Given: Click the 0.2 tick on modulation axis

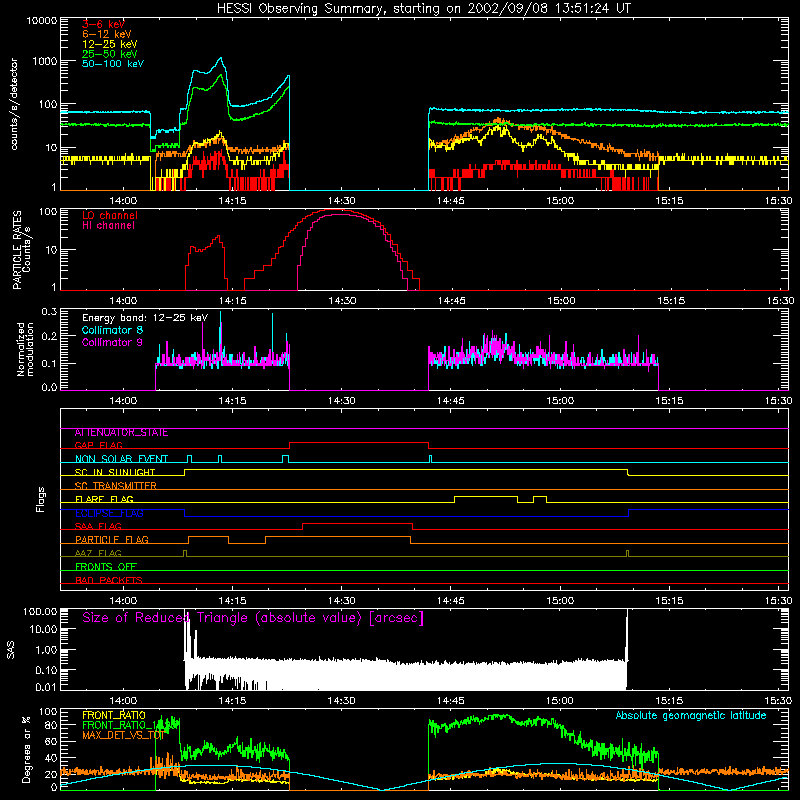Looking at the screenshot, I should pyautogui.click(x=49, y=337).
